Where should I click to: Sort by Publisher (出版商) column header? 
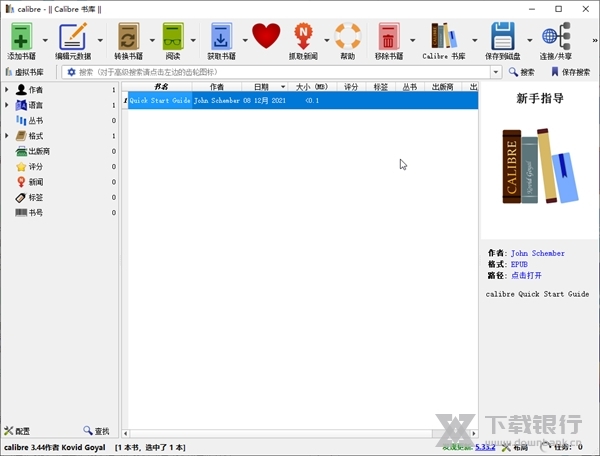[443, 87]
